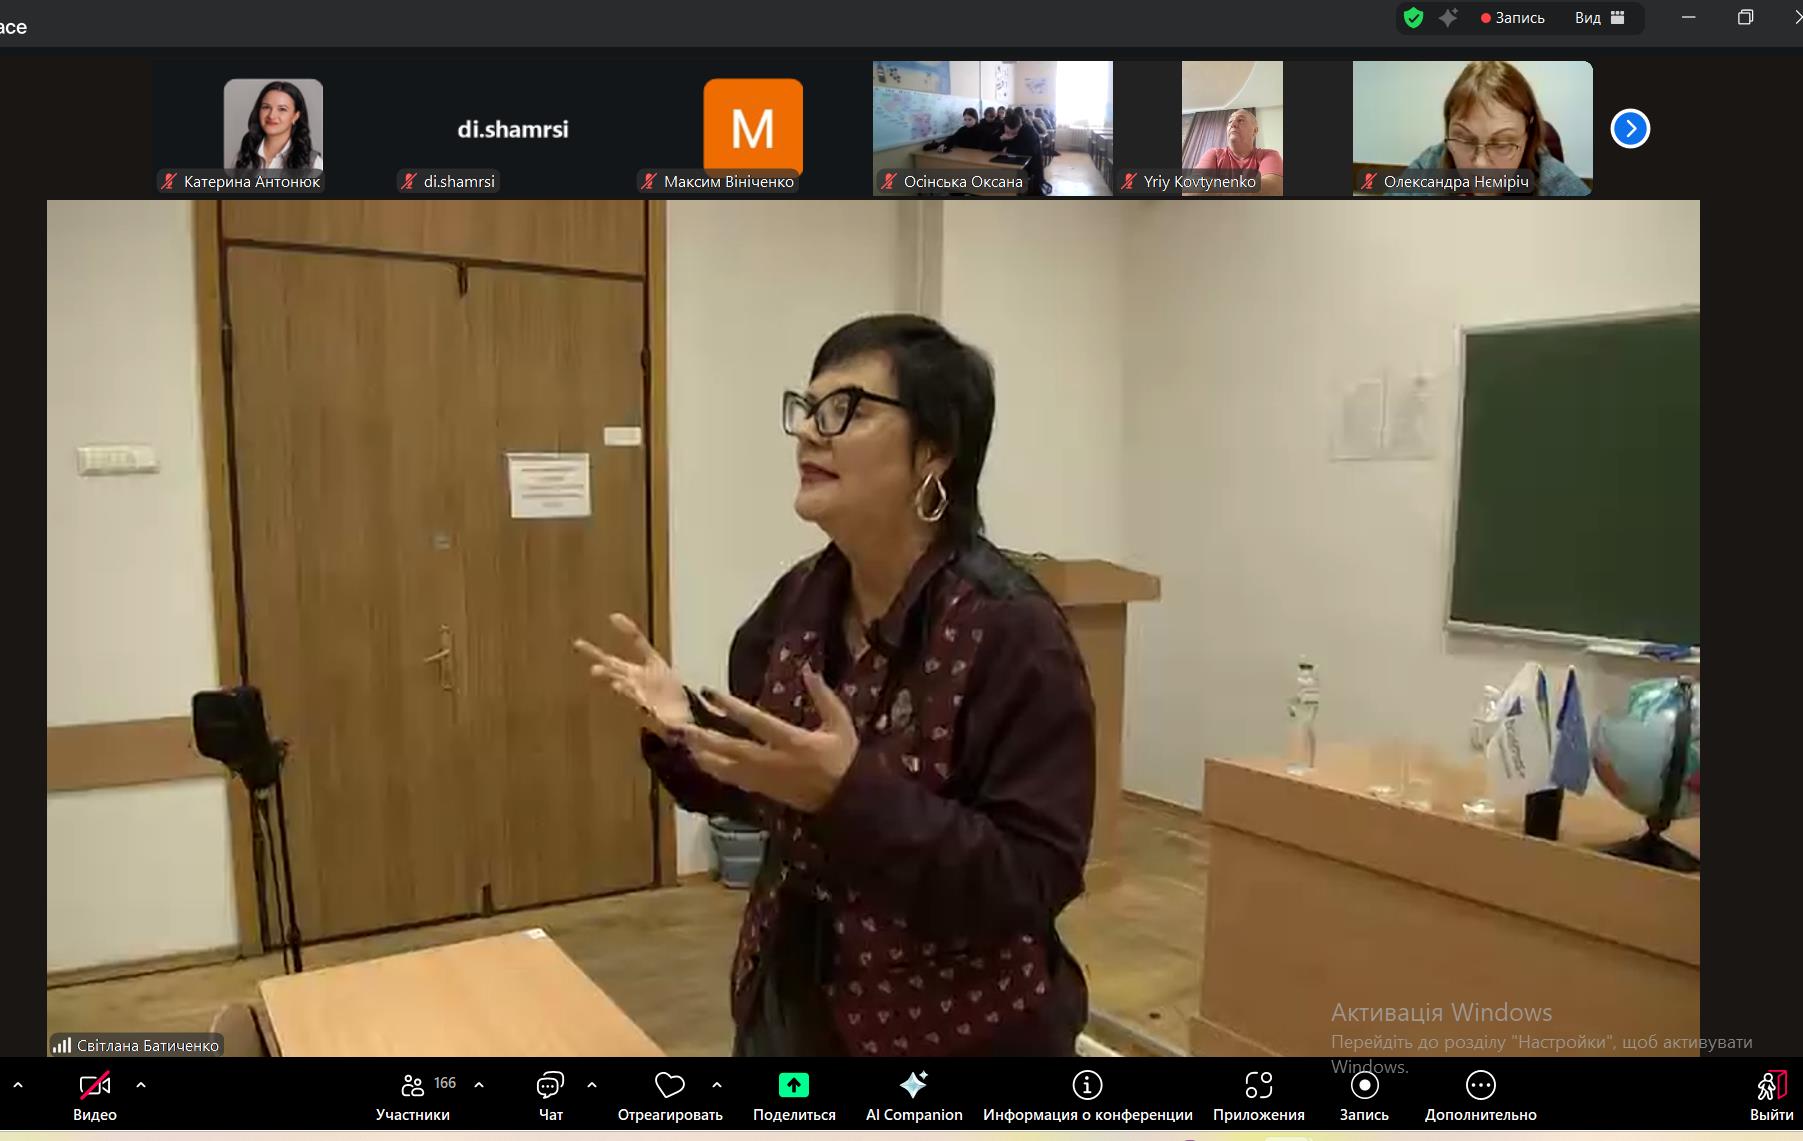Toggle recording with Record button

(x=1364, y=1086)
